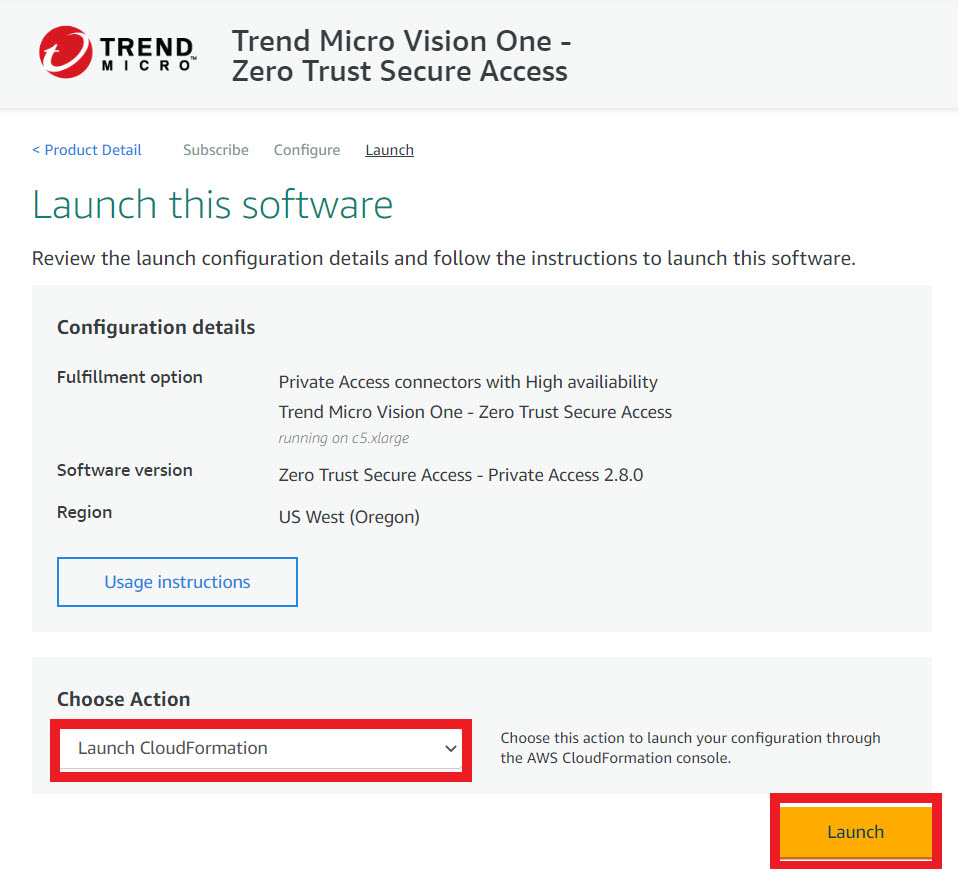The height and width of the screenshot is (869, 958).
Task: Click the Choose Action section heading
Action: point(123,699)
